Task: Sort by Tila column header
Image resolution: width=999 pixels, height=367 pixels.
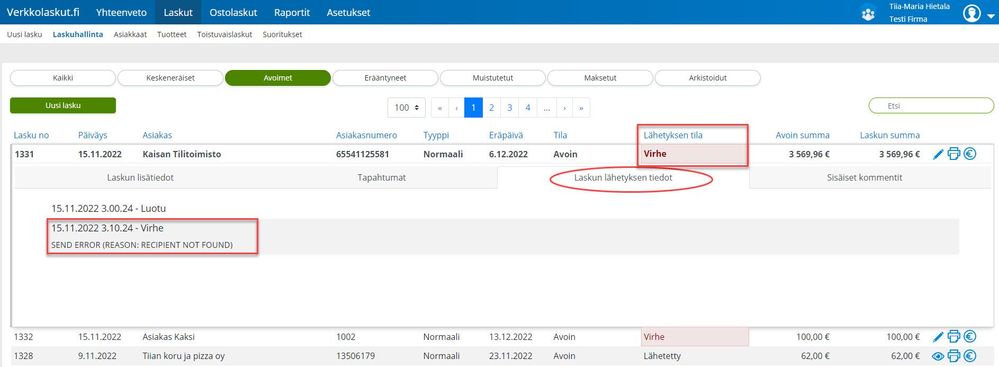Action: [561, 135]
